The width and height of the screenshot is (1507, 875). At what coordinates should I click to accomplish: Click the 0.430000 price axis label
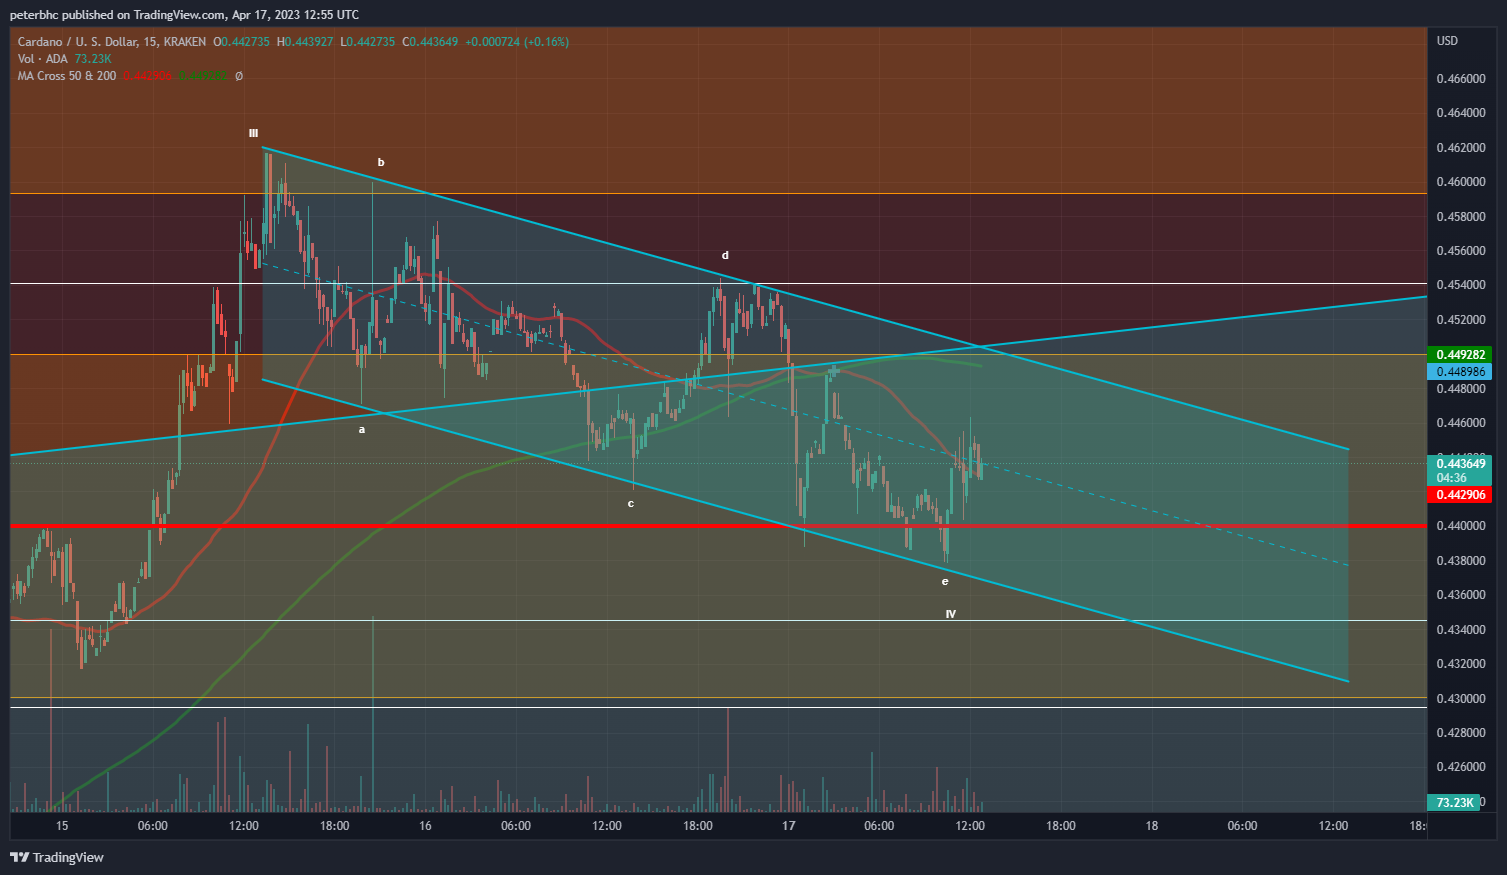pos(1461,699)
